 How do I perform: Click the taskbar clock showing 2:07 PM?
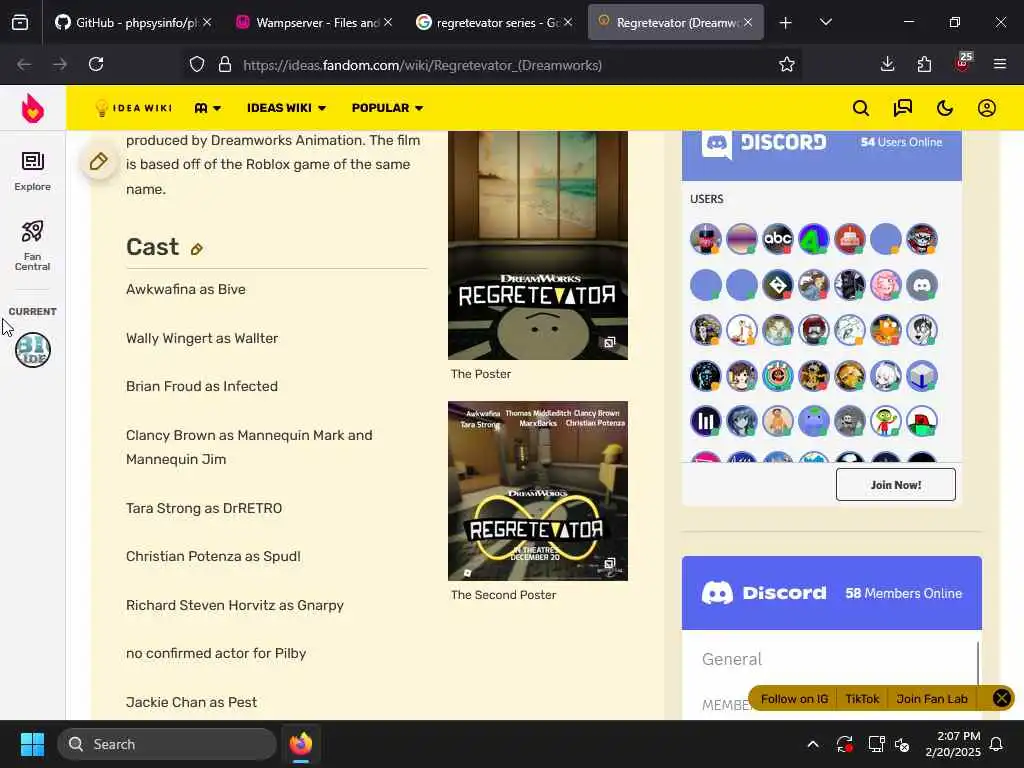(x=953, y=744)
